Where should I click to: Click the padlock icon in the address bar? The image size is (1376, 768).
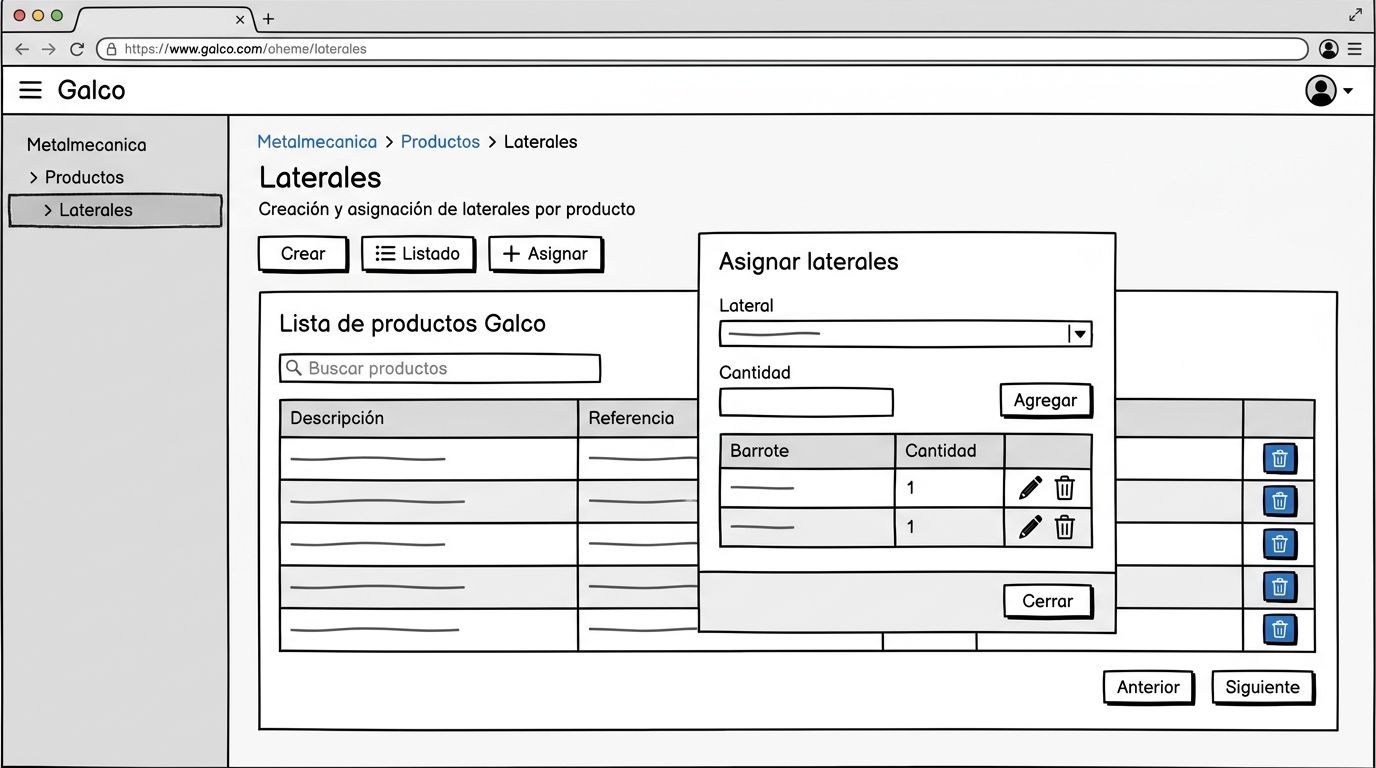pos(111,49)
